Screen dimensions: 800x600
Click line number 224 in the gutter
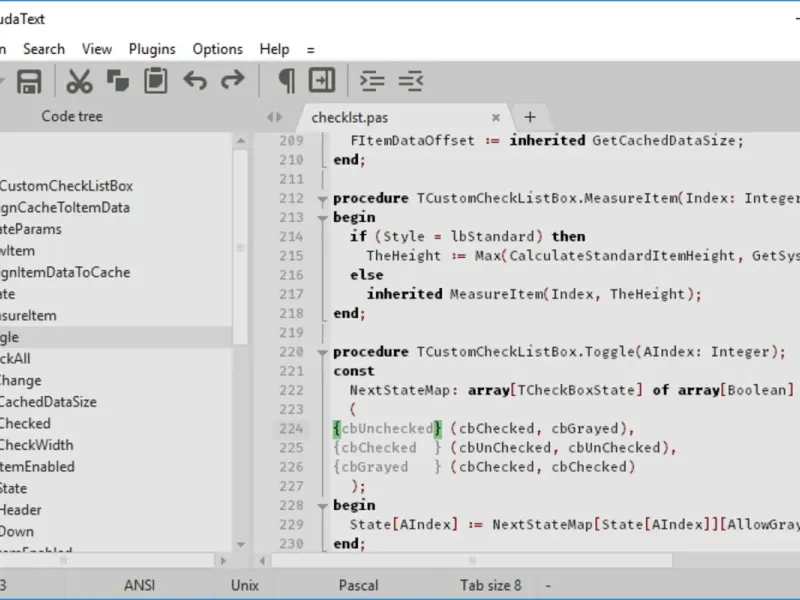click(x=291, y=429)
